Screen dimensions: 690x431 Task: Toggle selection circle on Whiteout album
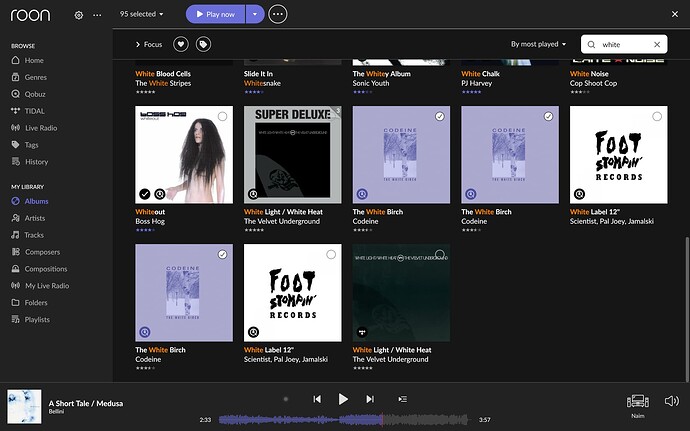click(223, 116)
